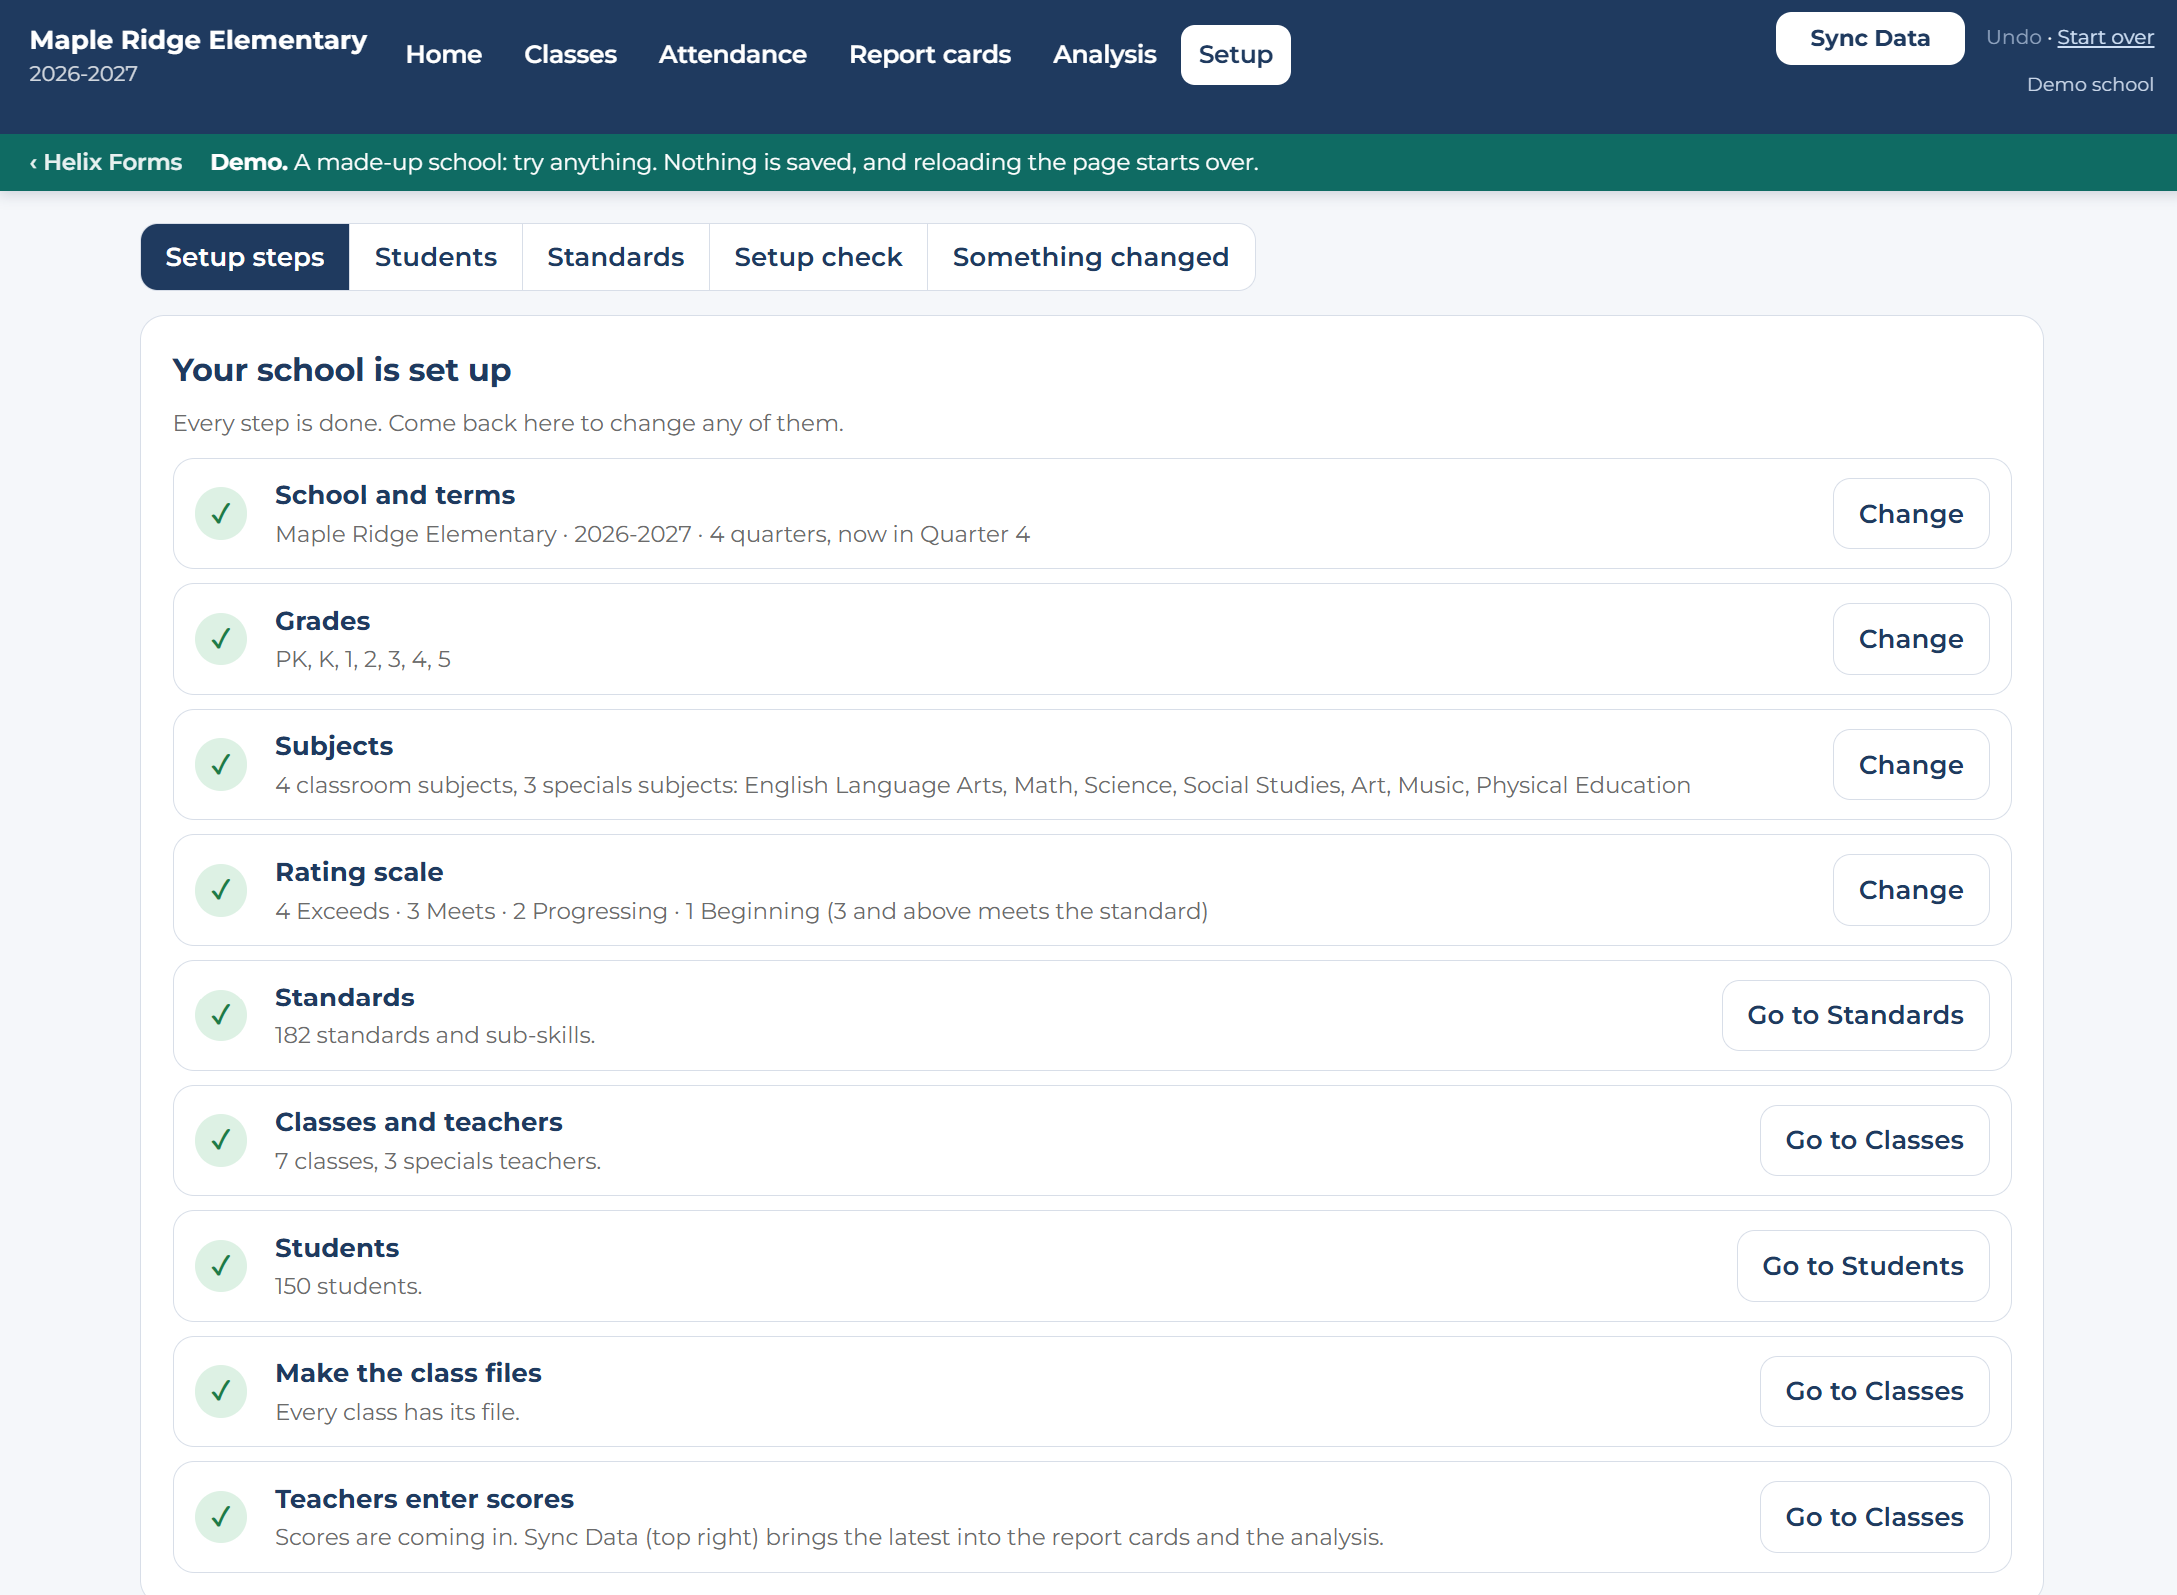Screen dimensions: 2177x1595
Task: Select the Setup navigation item
Action: 1235,55
